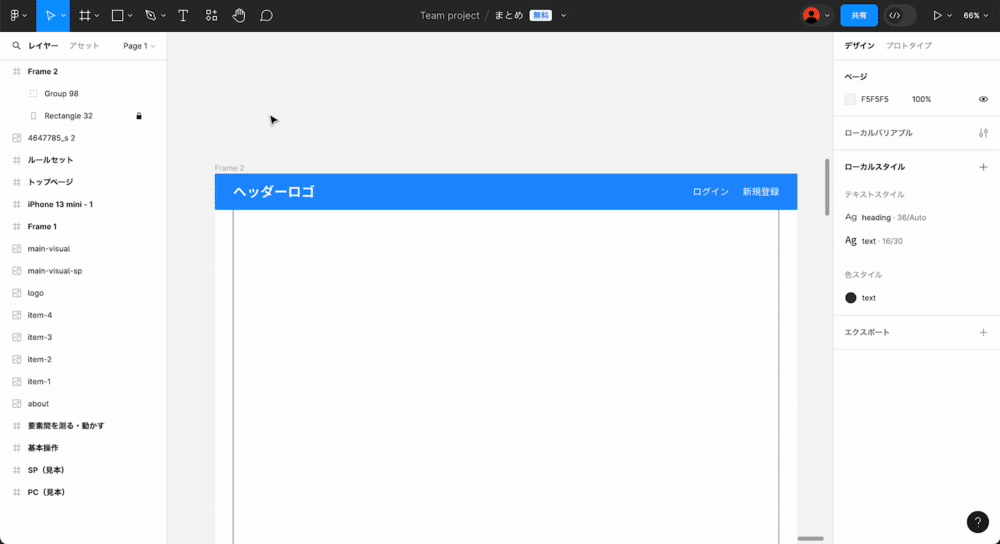Click the F5F5F5 hex value field

coord(874,99)
